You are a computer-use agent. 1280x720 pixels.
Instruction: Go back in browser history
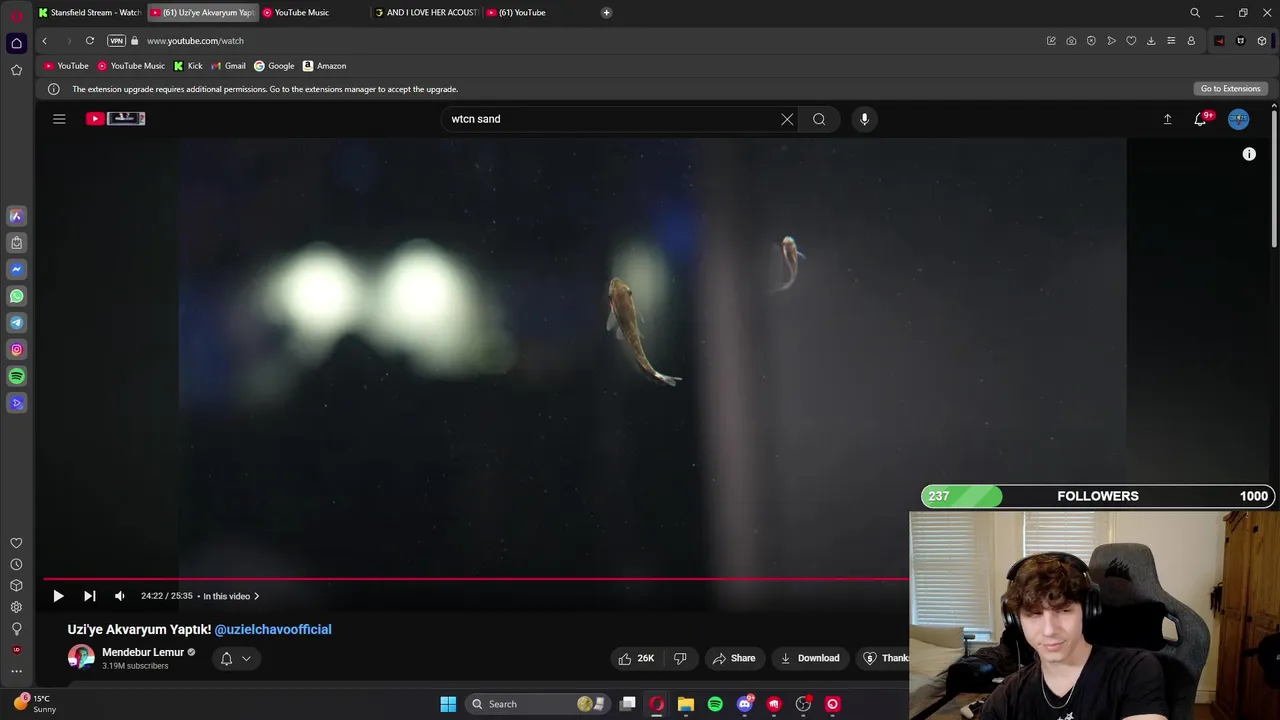44,41
